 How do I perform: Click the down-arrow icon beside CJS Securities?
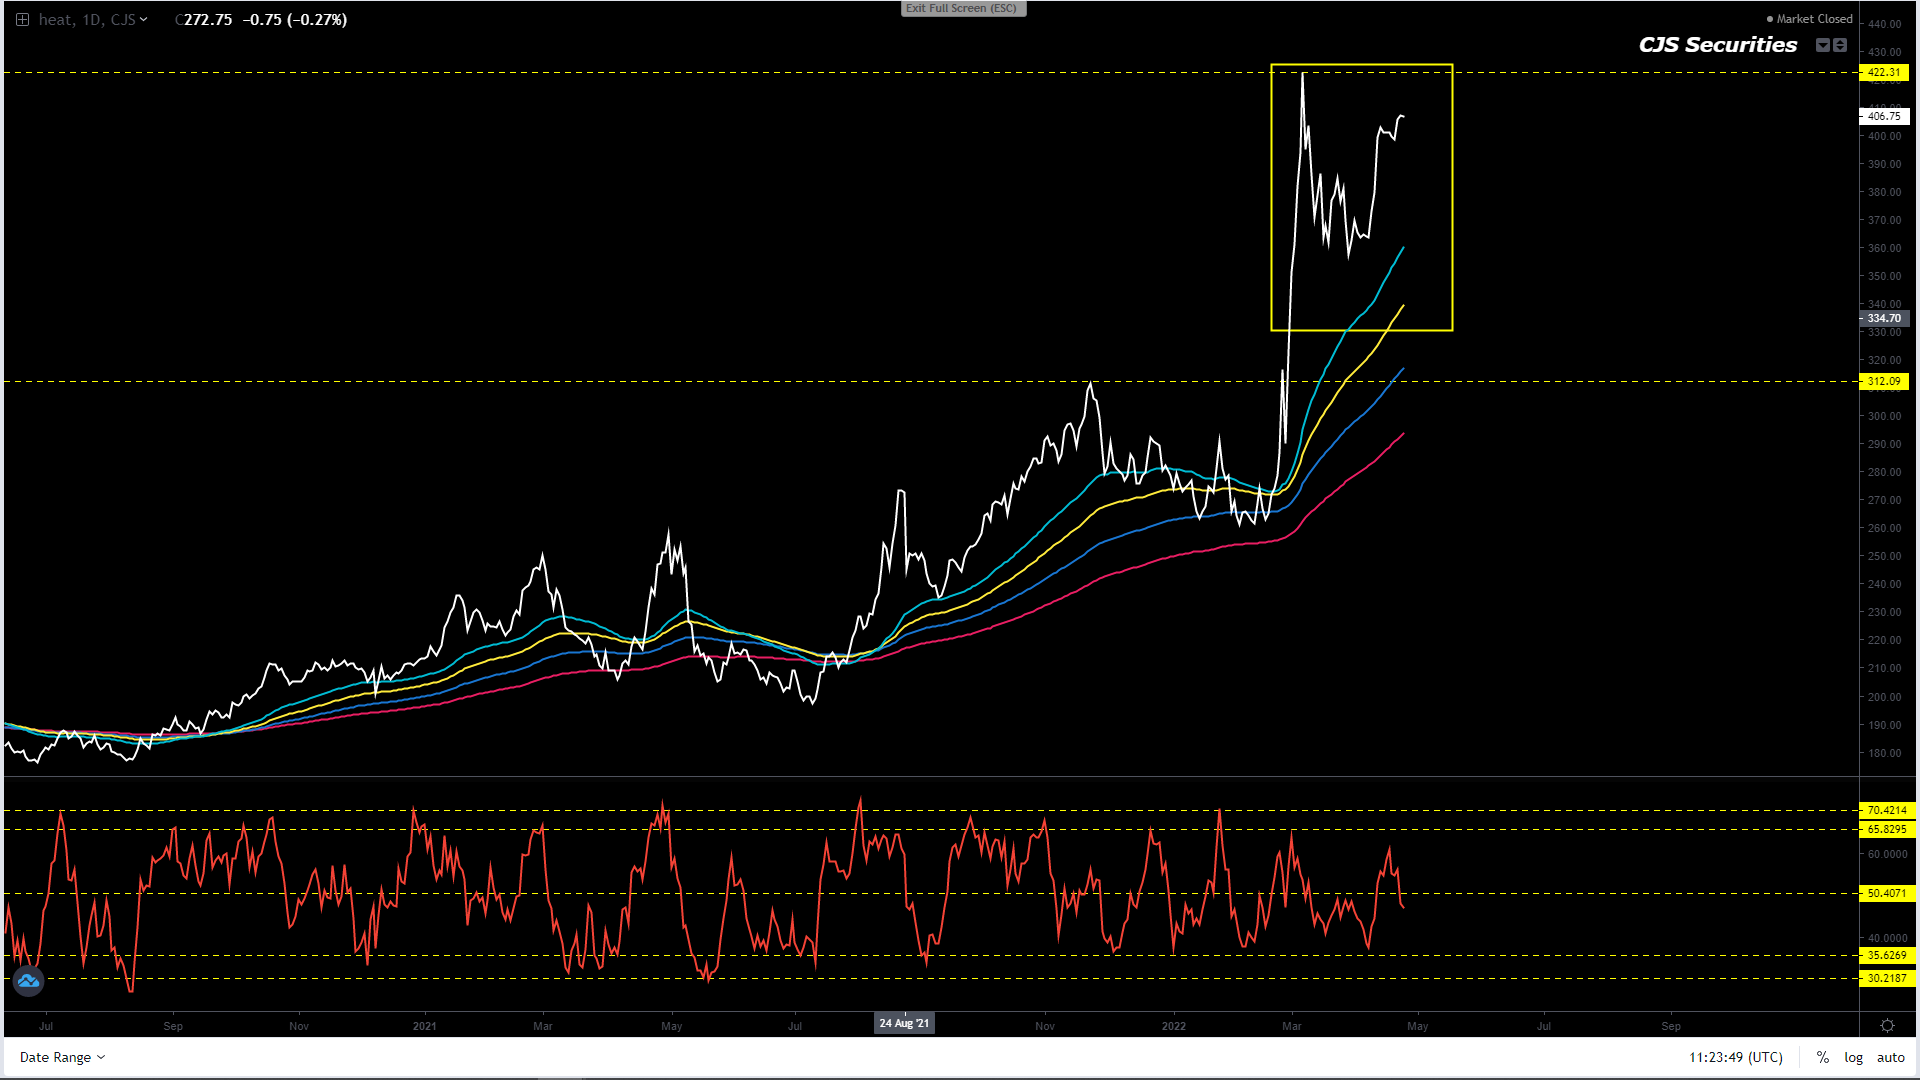[x=1822, y=45]
